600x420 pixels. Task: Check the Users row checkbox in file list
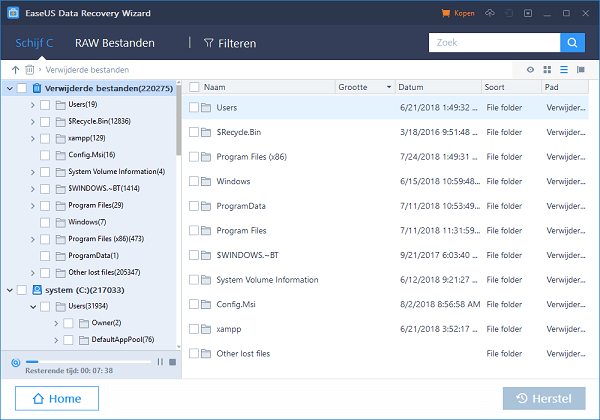194,107
